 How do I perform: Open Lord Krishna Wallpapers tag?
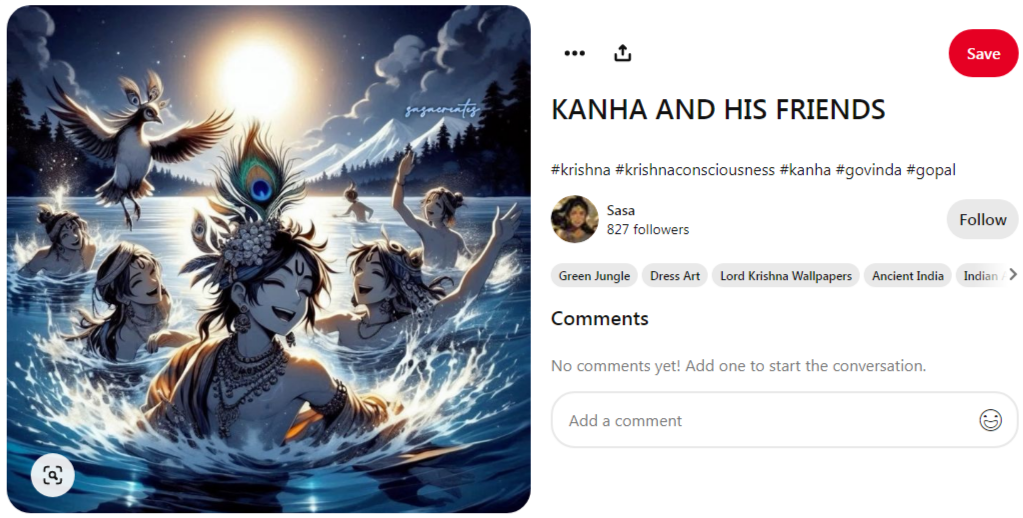(x=786, y=276)
